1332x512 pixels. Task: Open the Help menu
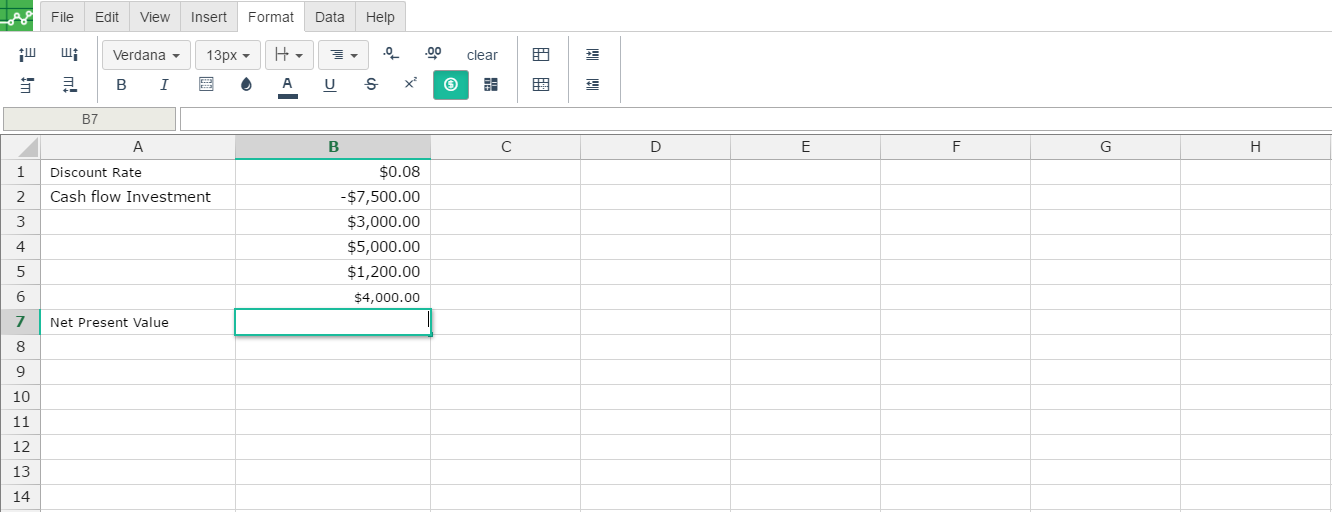[380, 17]
